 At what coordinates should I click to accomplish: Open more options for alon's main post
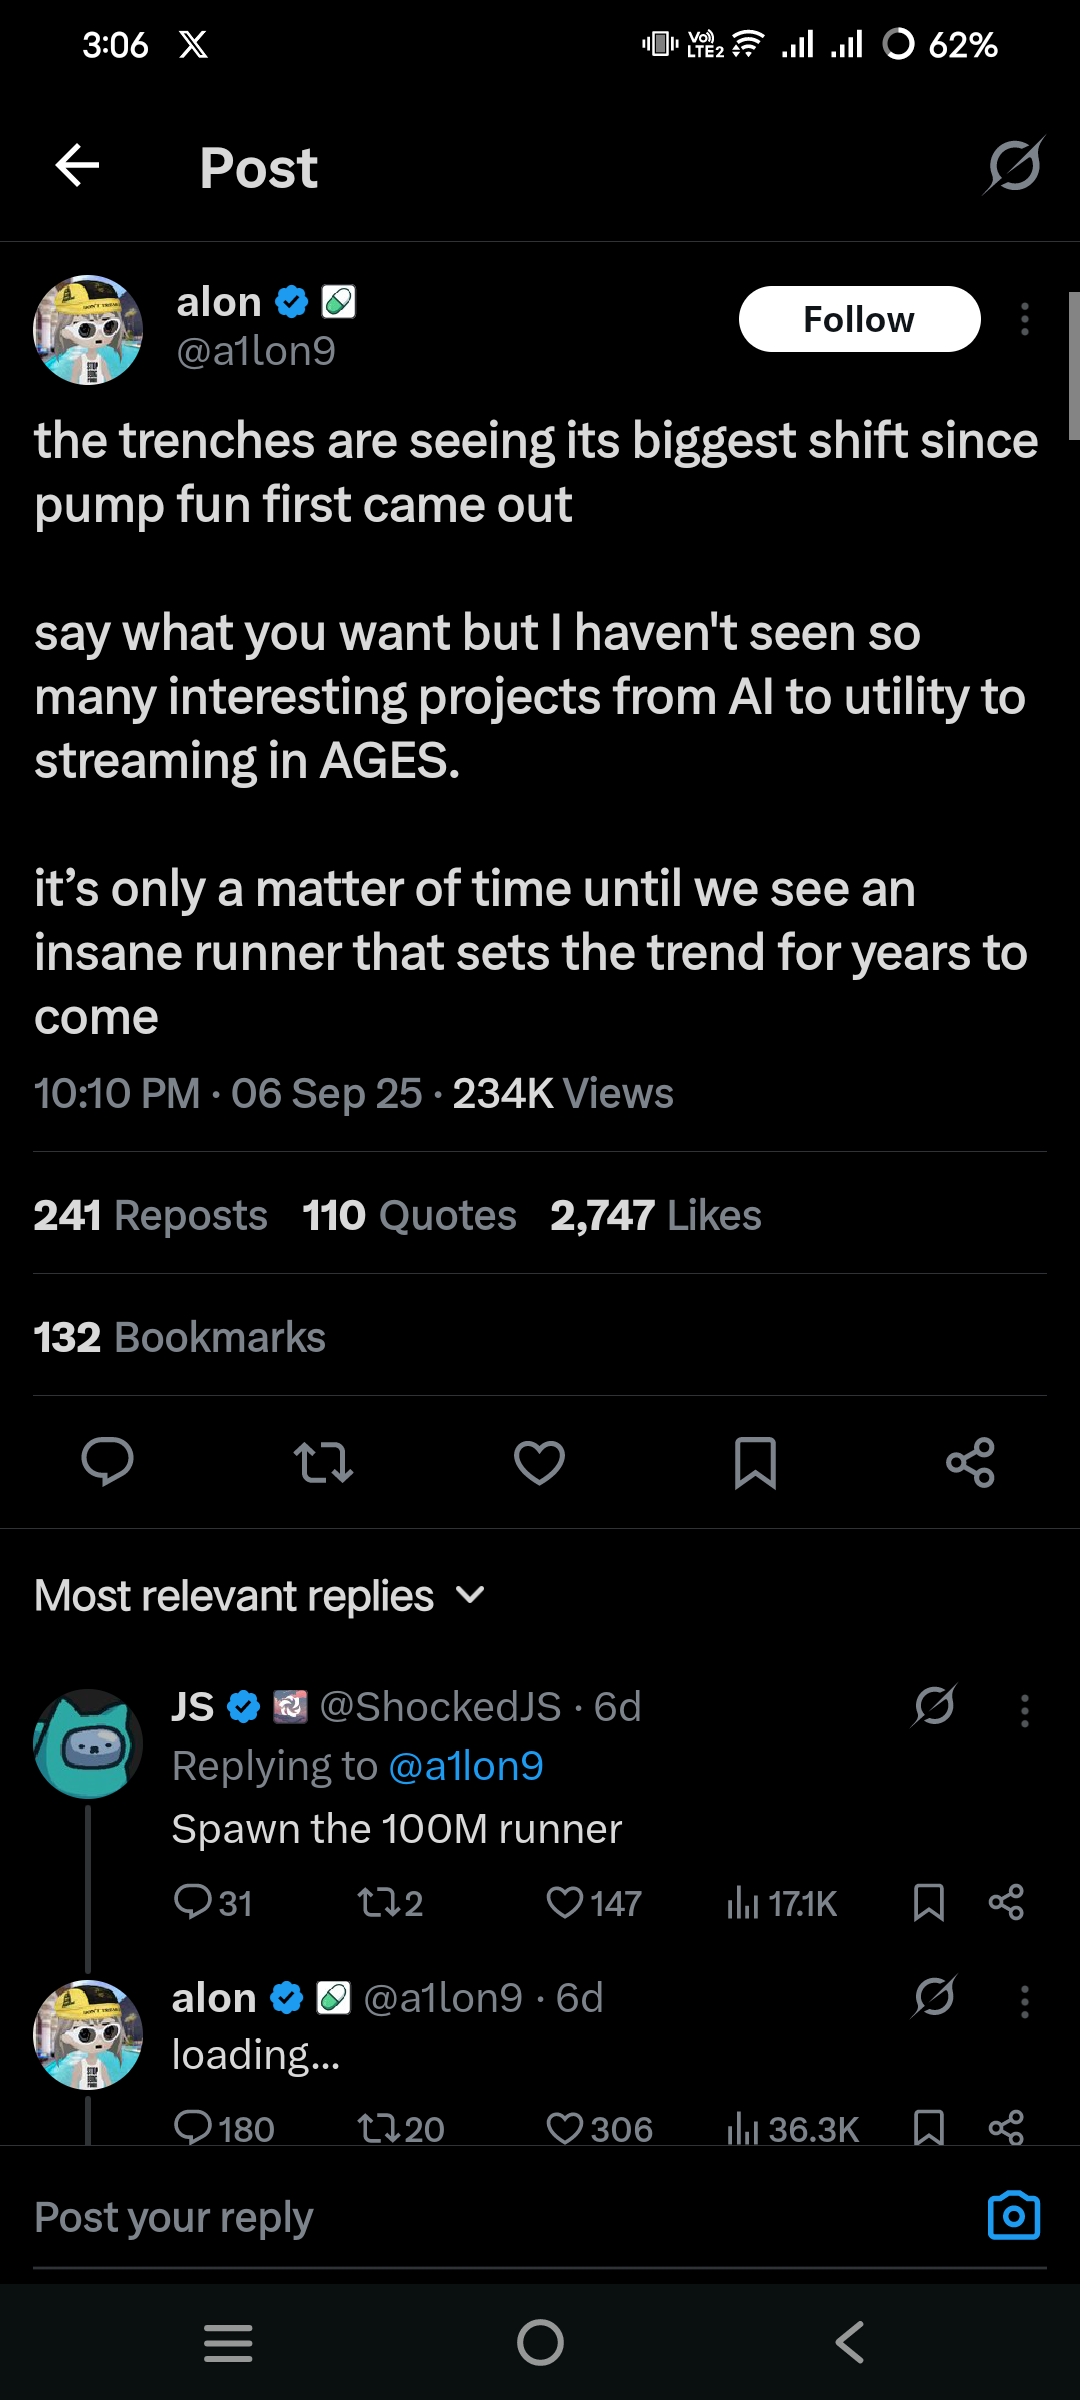tap(1024, 319)
